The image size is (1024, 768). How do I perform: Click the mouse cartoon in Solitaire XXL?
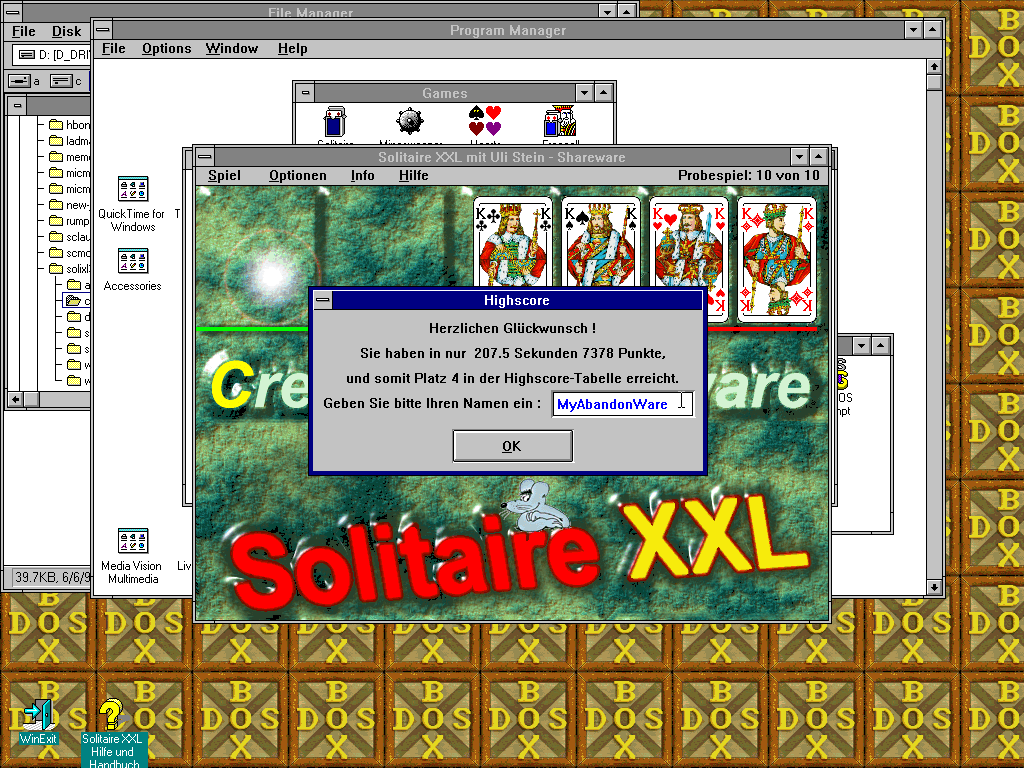point(536,506)
